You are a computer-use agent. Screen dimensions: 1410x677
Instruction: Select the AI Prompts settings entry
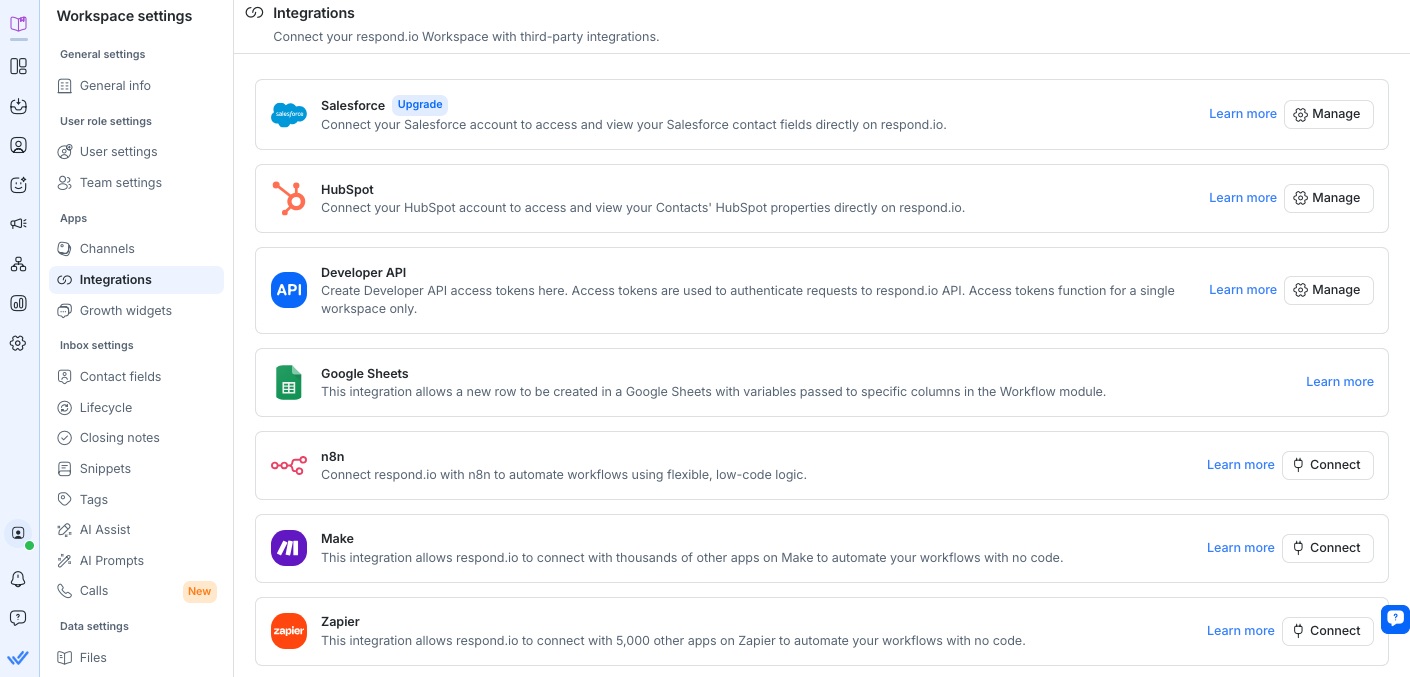pyautogui.click(x=111, y=560)
